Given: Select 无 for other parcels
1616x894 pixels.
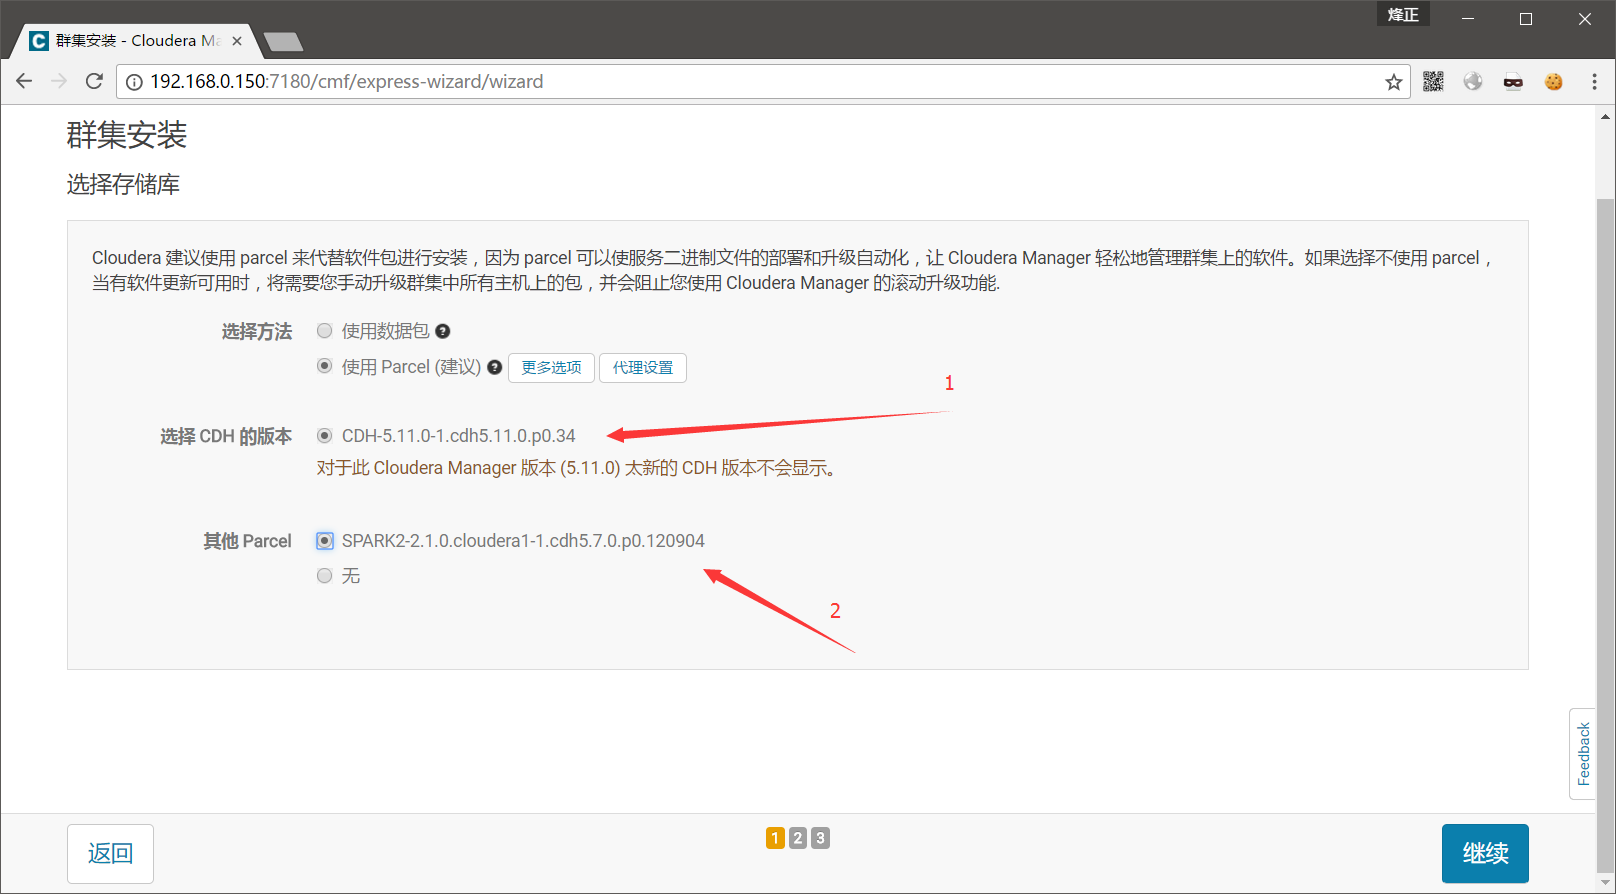Looking at the screenshot, I should [x=324, y=575].
